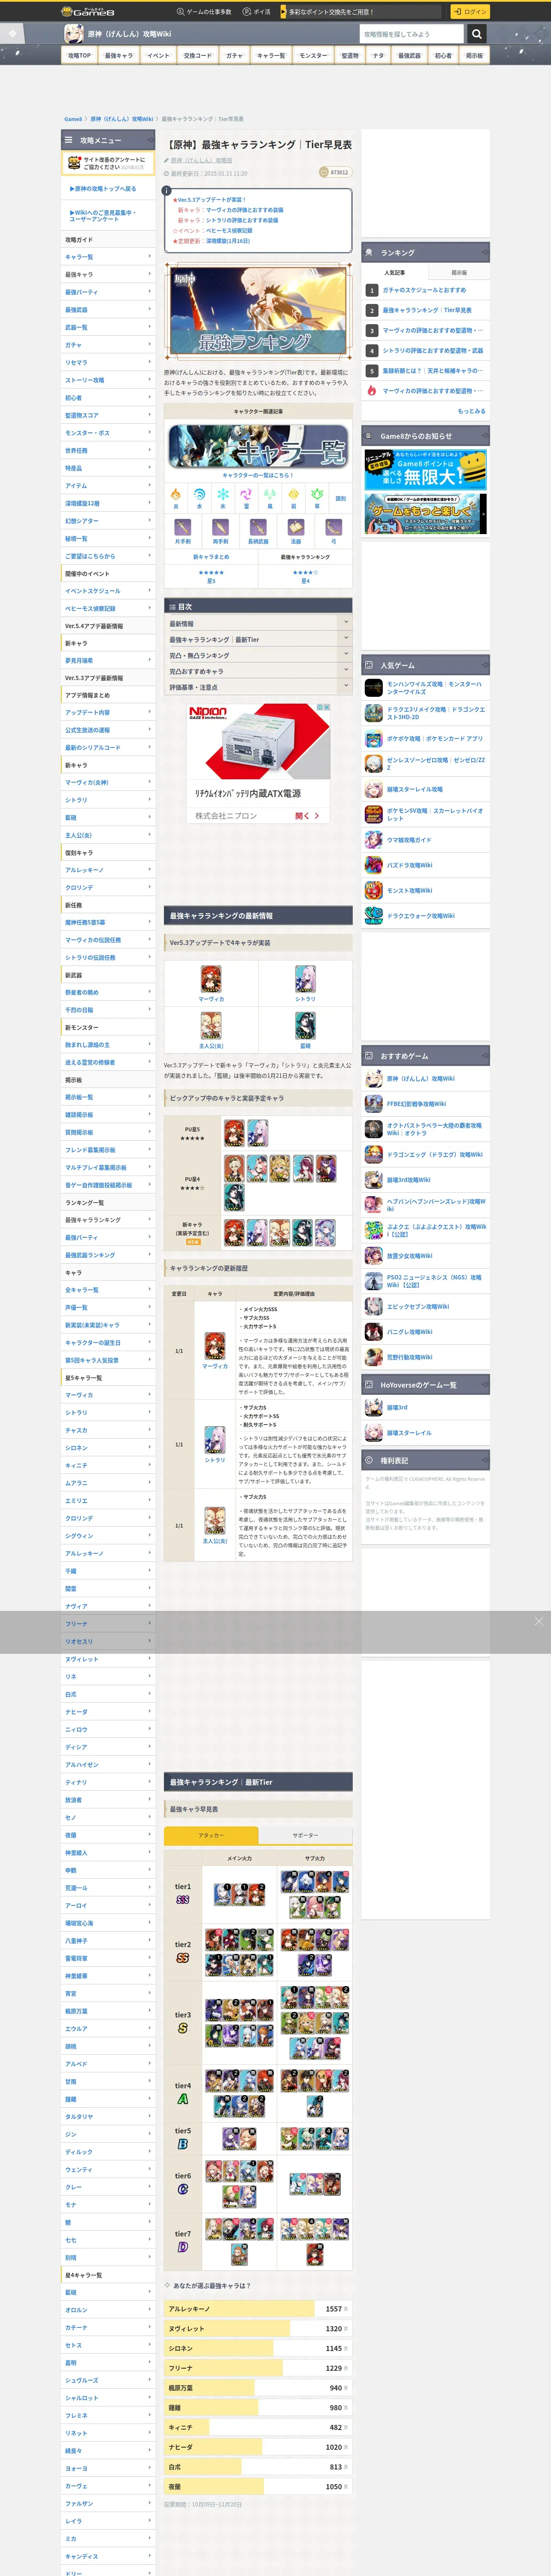Open the 星4 four-star characters link
Image resolution: width=551 pixels, height=2576 pixels.
(305, 577)
